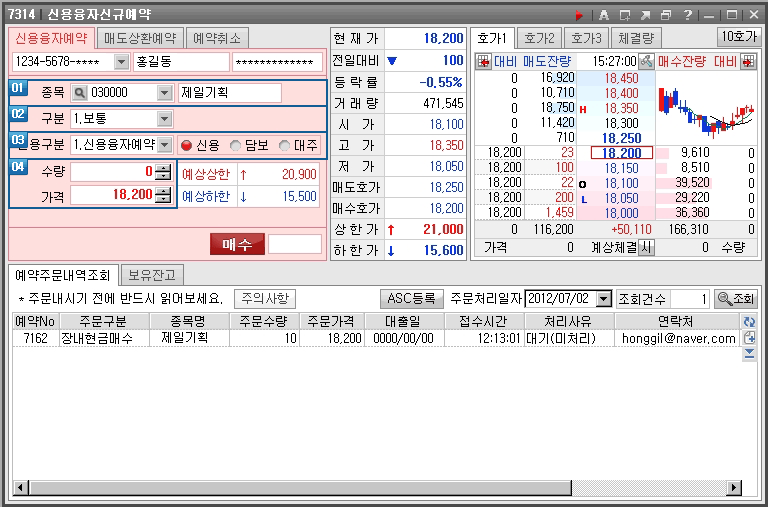Click the account password field with asterisks

[277, 62]
